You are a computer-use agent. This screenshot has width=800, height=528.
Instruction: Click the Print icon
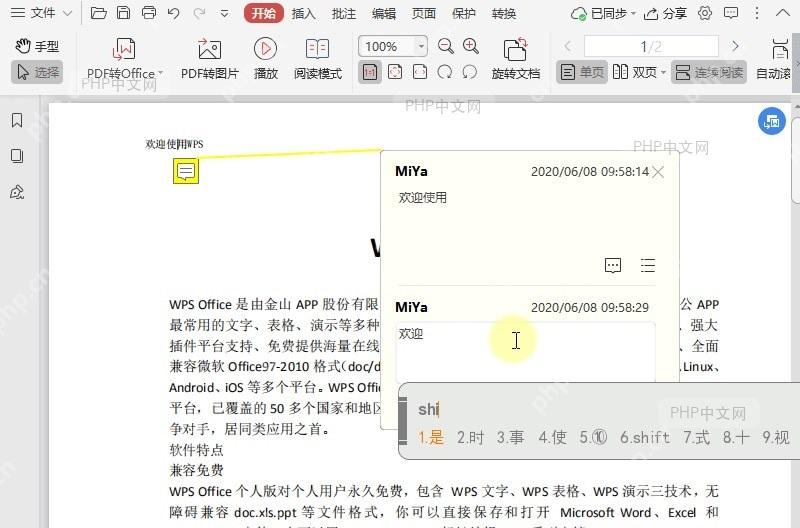pyautogui.click(x=148, y=13)
